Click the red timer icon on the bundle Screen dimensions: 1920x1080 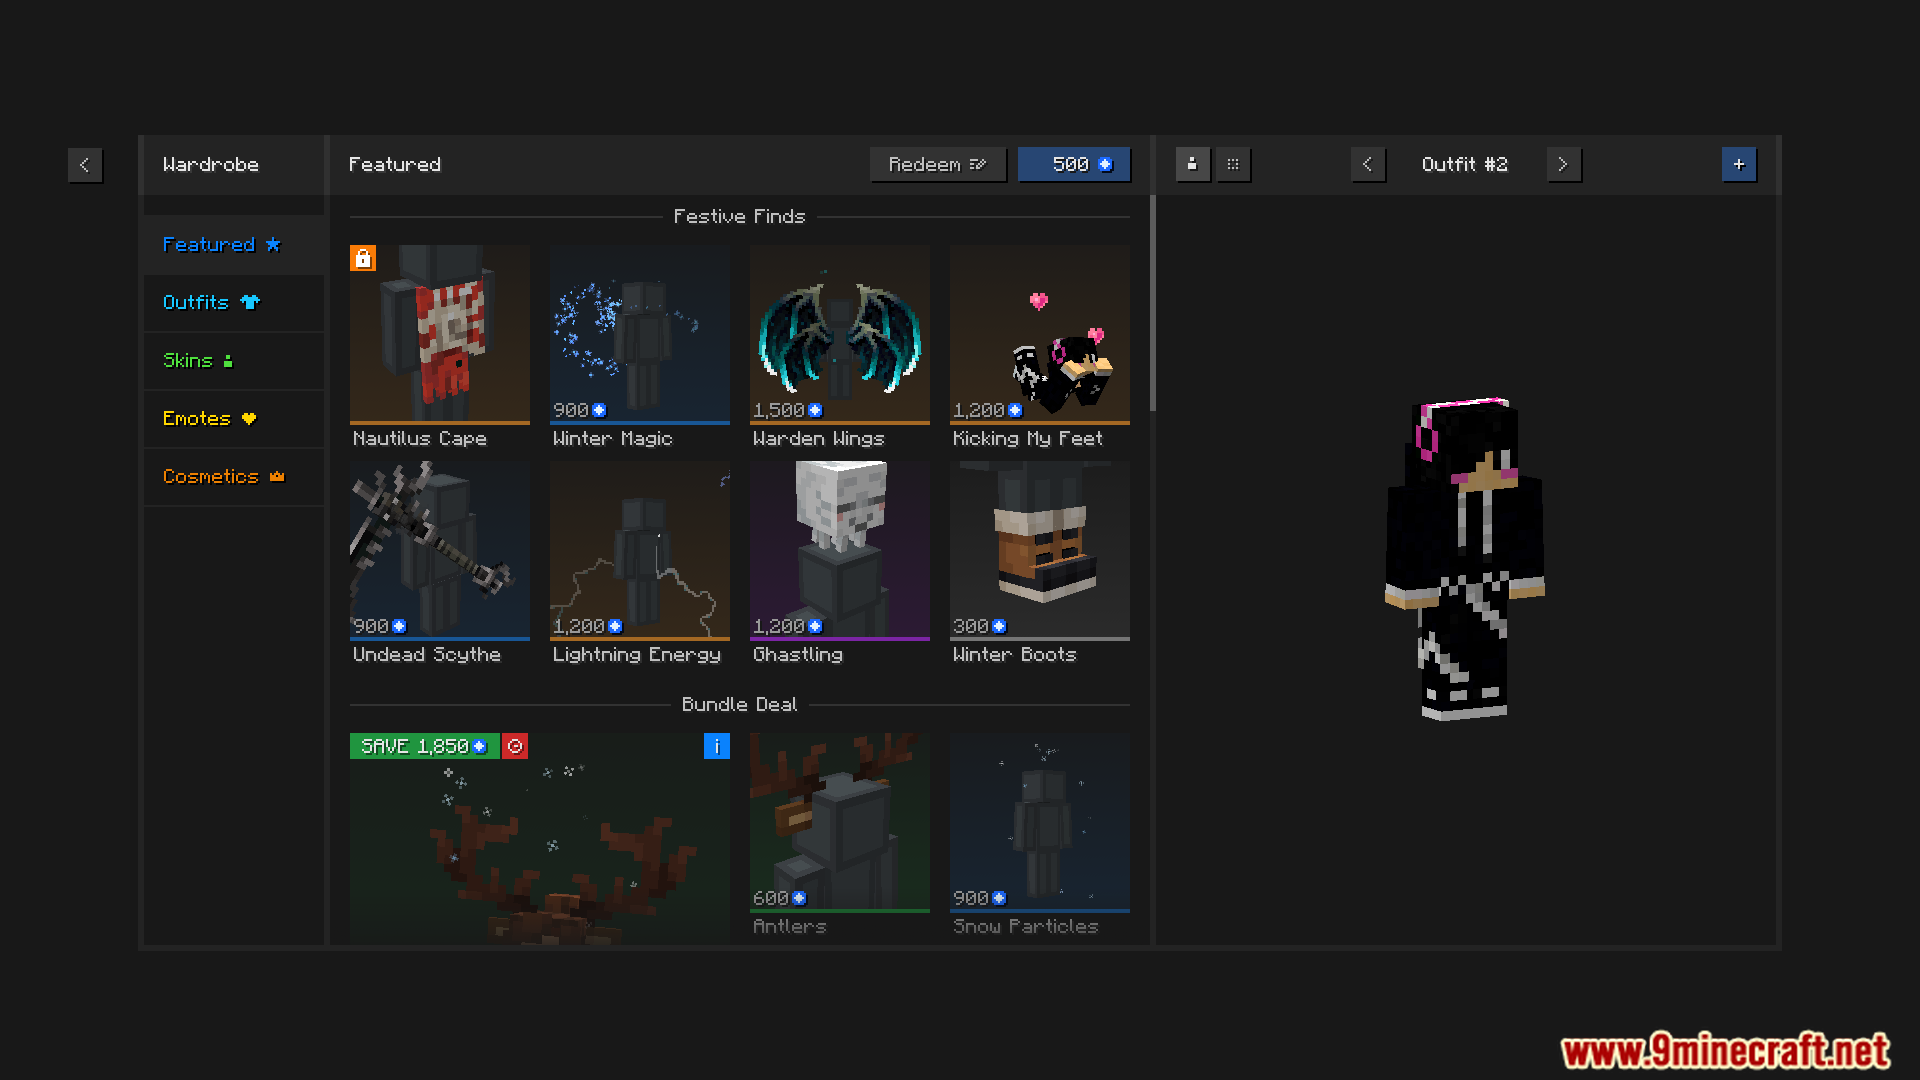[x=515, y=747]
